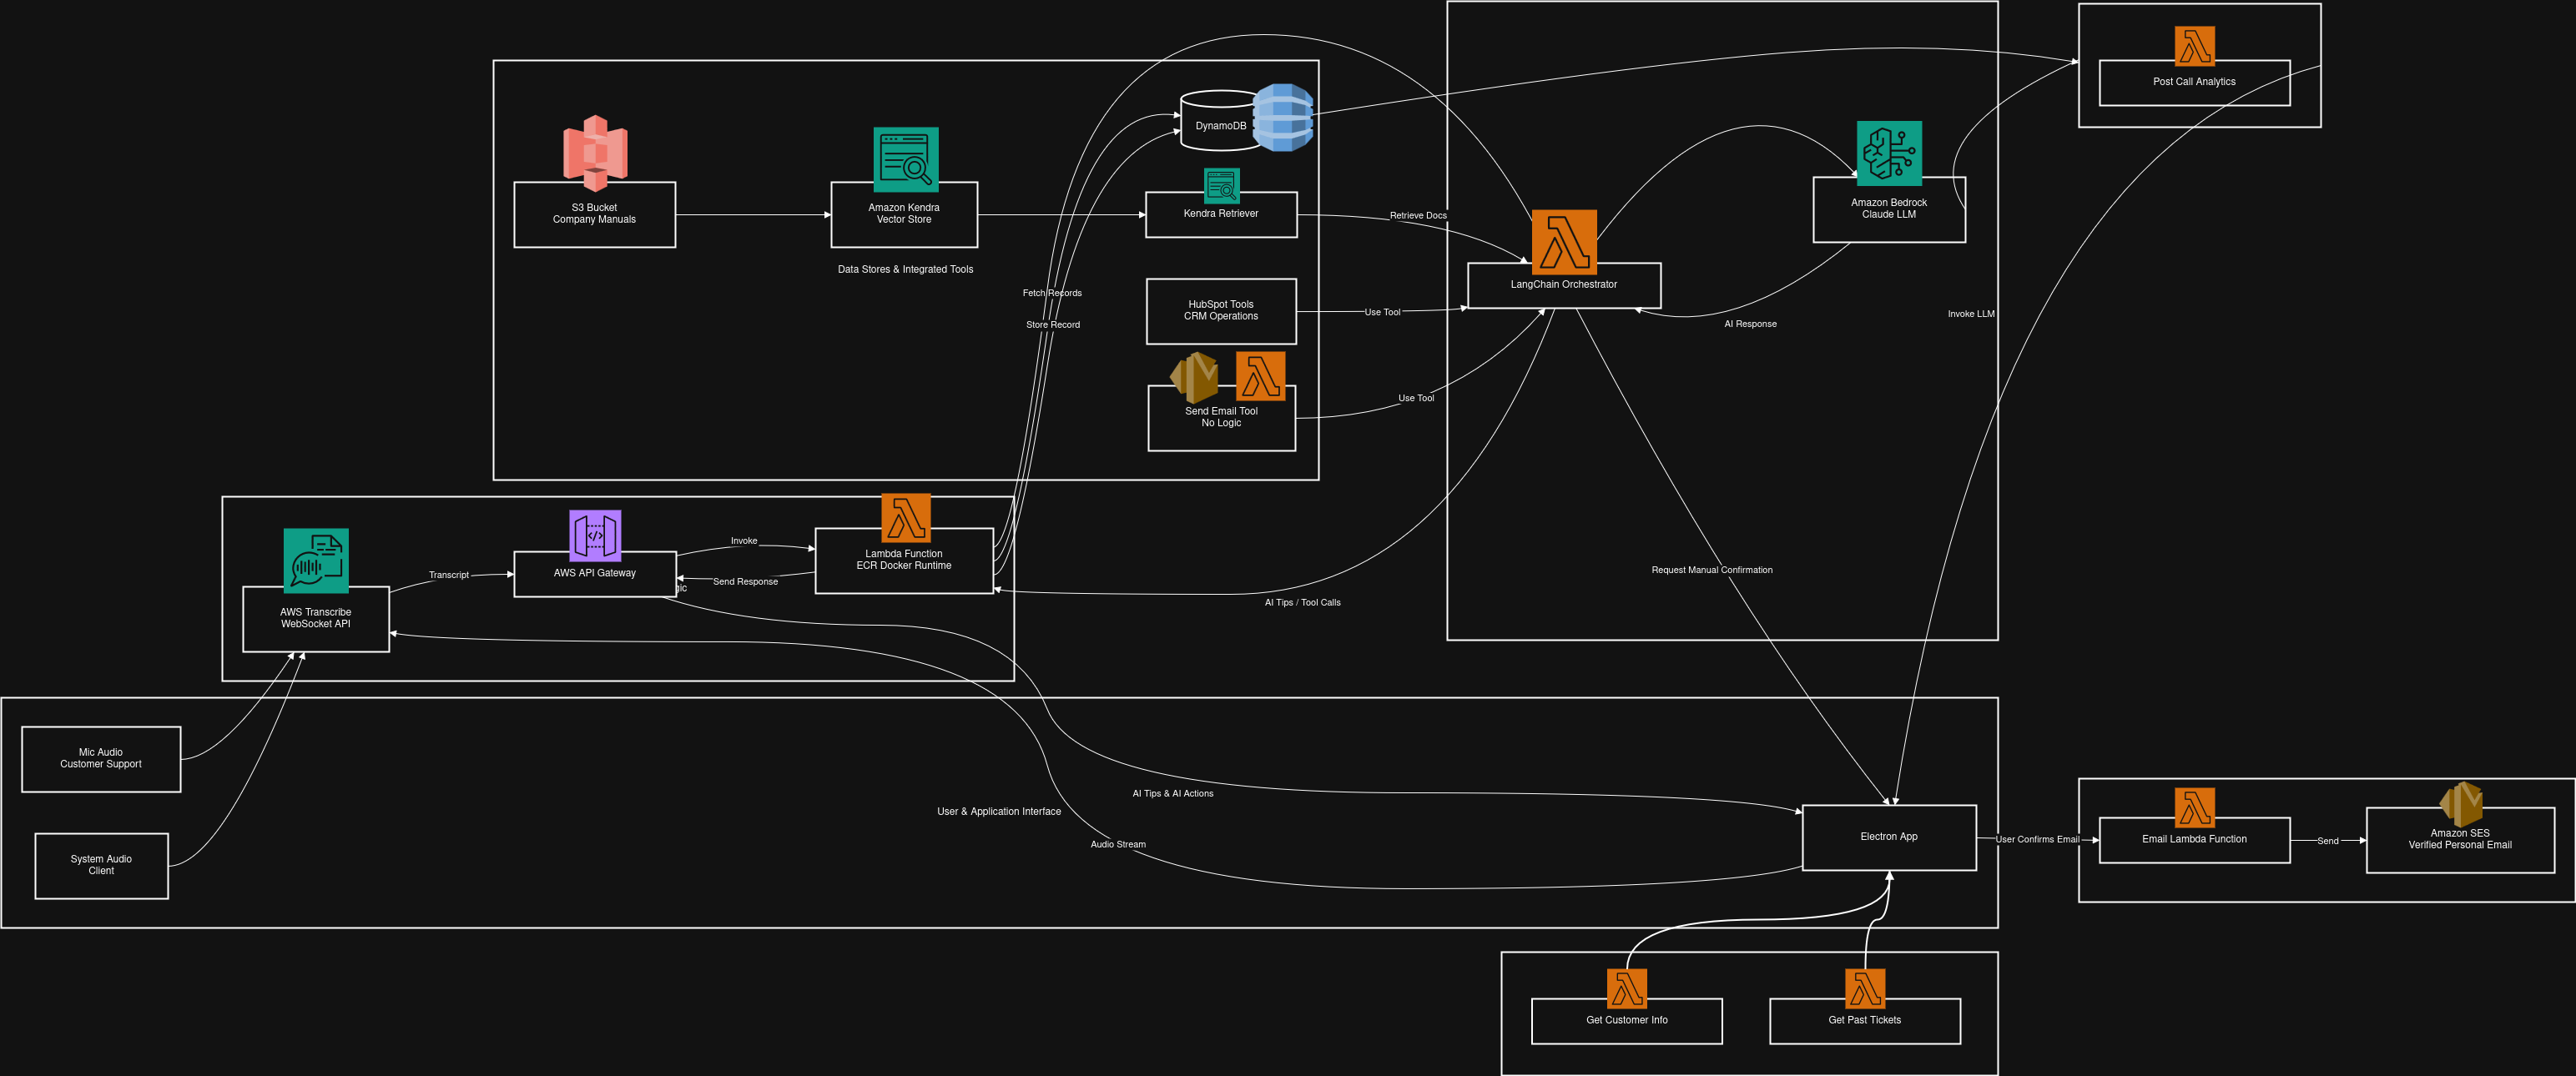Click the Electron App node

[x=1888, y=837]
